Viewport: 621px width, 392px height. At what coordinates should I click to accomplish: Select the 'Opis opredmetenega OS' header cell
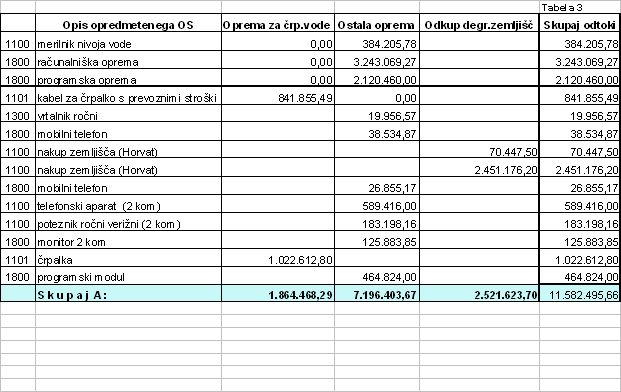coord(128,23)
